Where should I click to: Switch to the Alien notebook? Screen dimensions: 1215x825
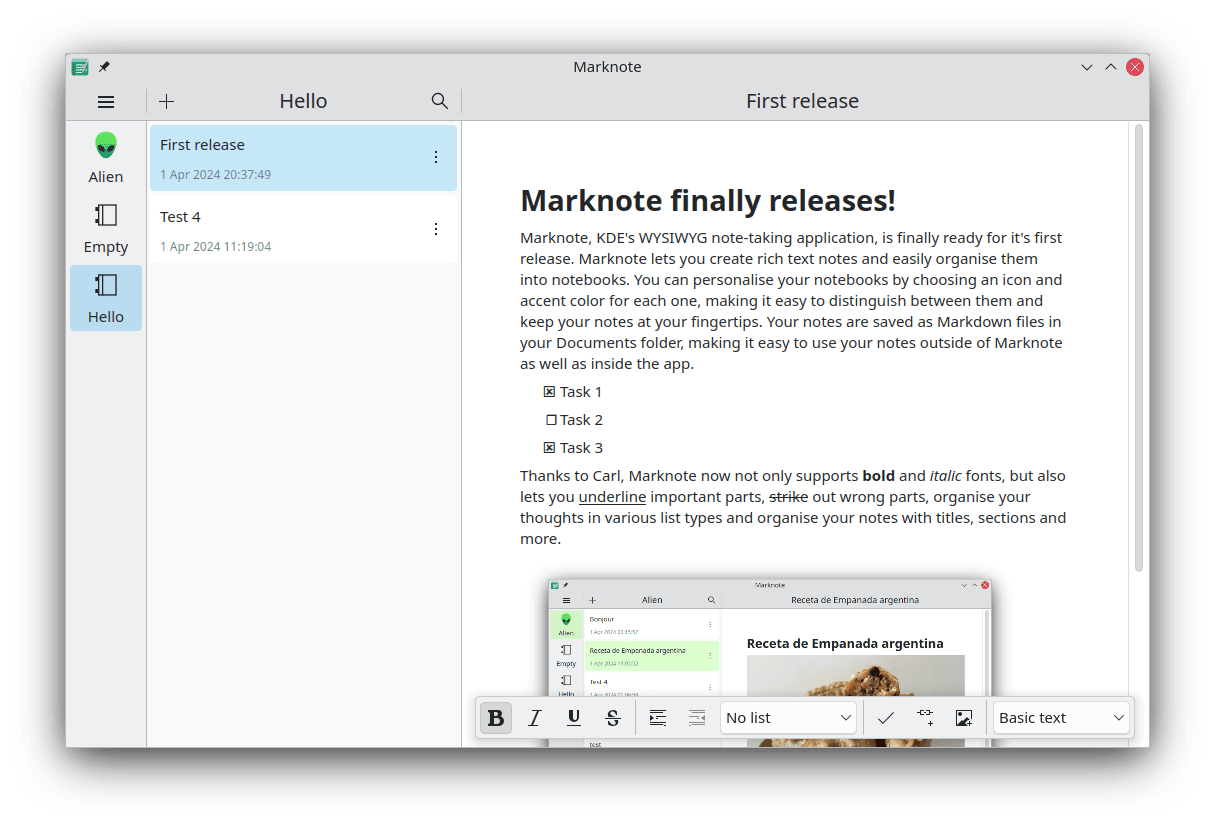[106, 158]
